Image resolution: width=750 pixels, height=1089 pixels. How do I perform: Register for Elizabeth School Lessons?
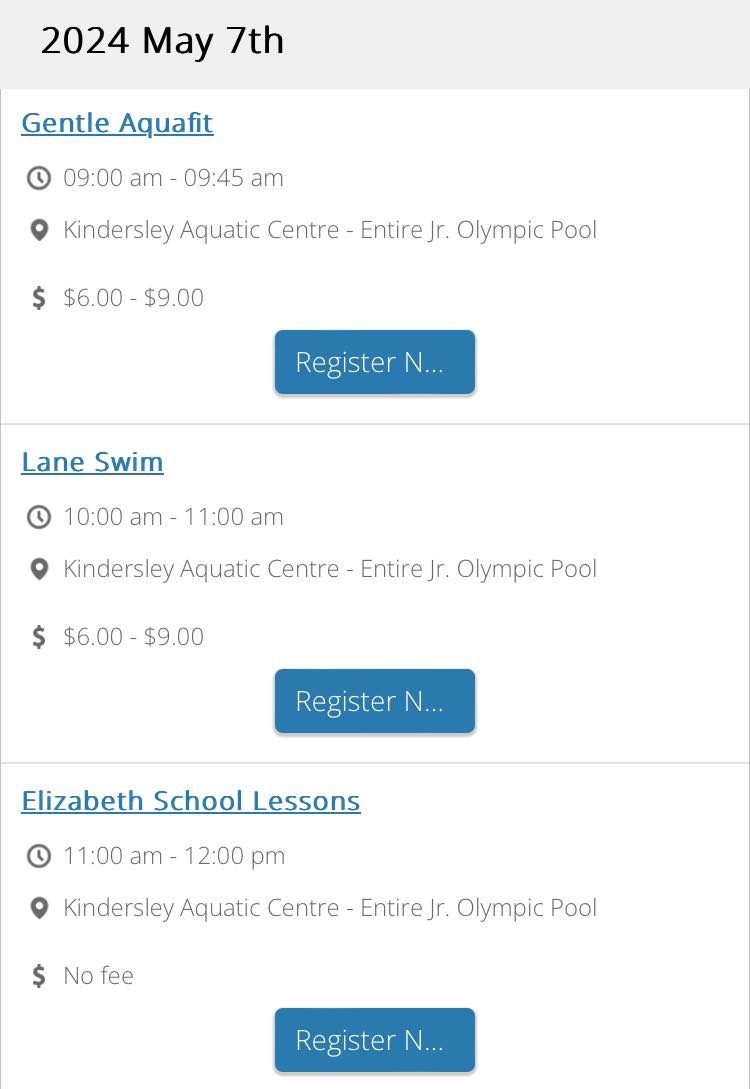(x=375, y=1040)
